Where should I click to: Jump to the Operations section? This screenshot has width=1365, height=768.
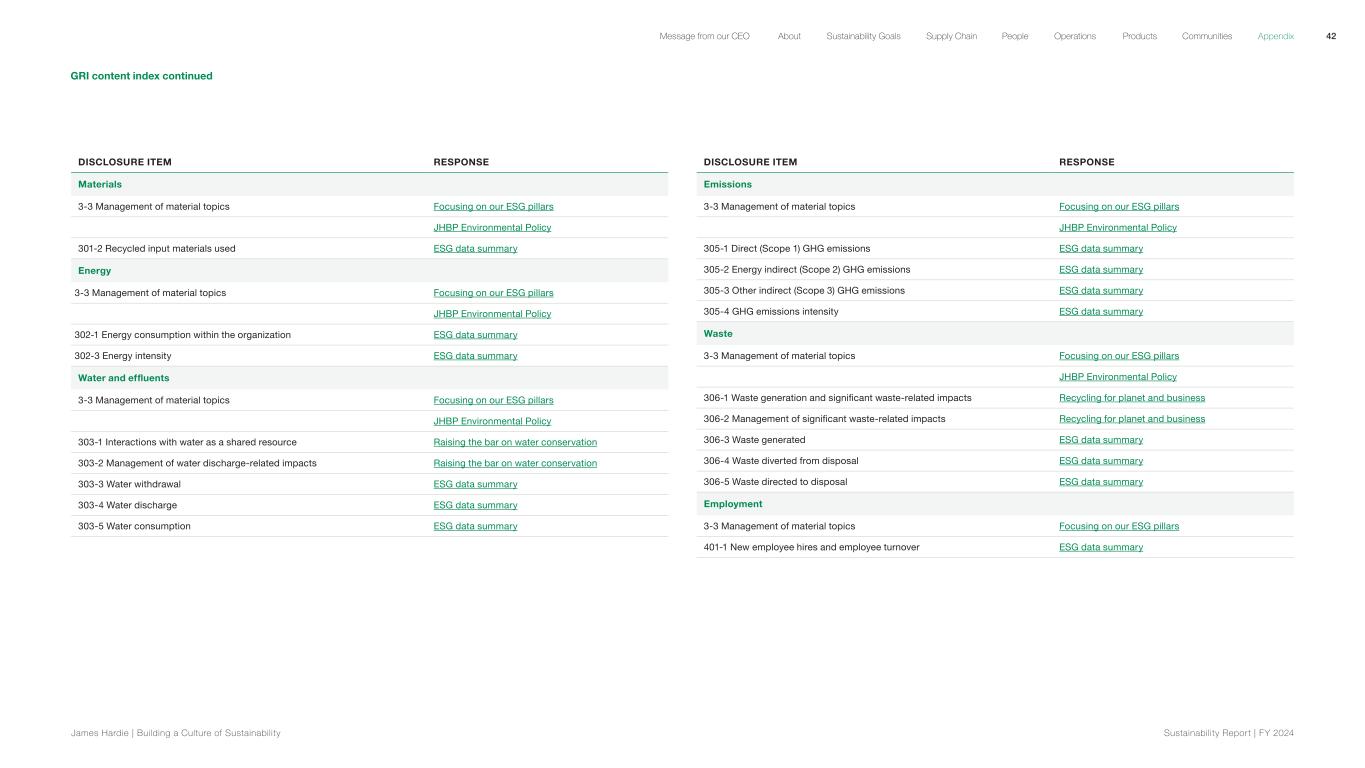[1074, 36]
